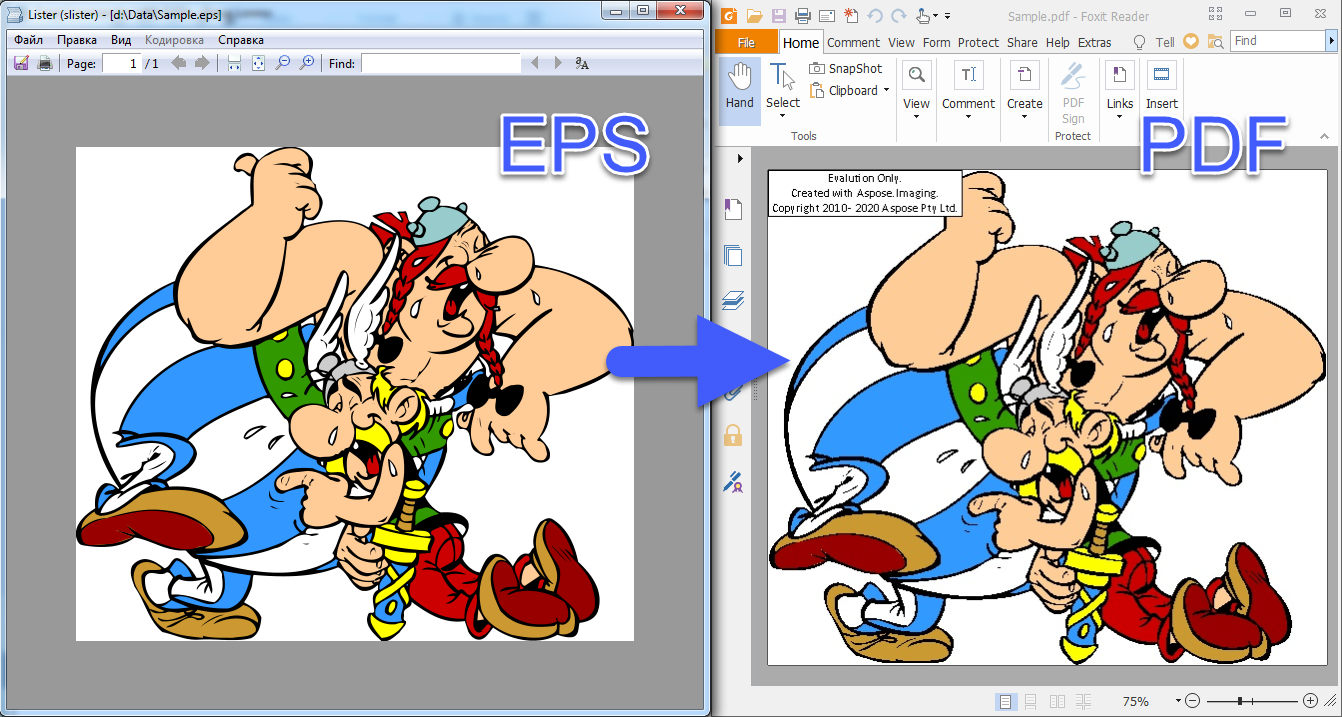The width and height of the screenshot is (1342, 717).
Task: Find previous match in Lister
Action: 534,63
